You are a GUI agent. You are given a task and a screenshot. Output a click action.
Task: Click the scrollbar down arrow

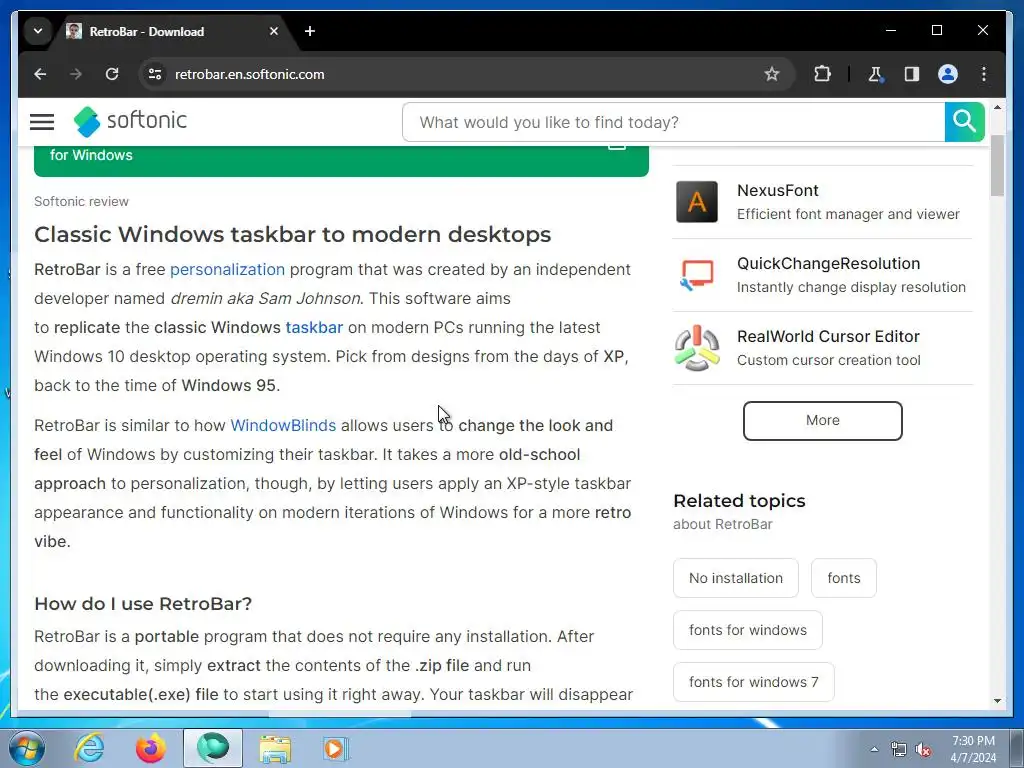[997, 701]
